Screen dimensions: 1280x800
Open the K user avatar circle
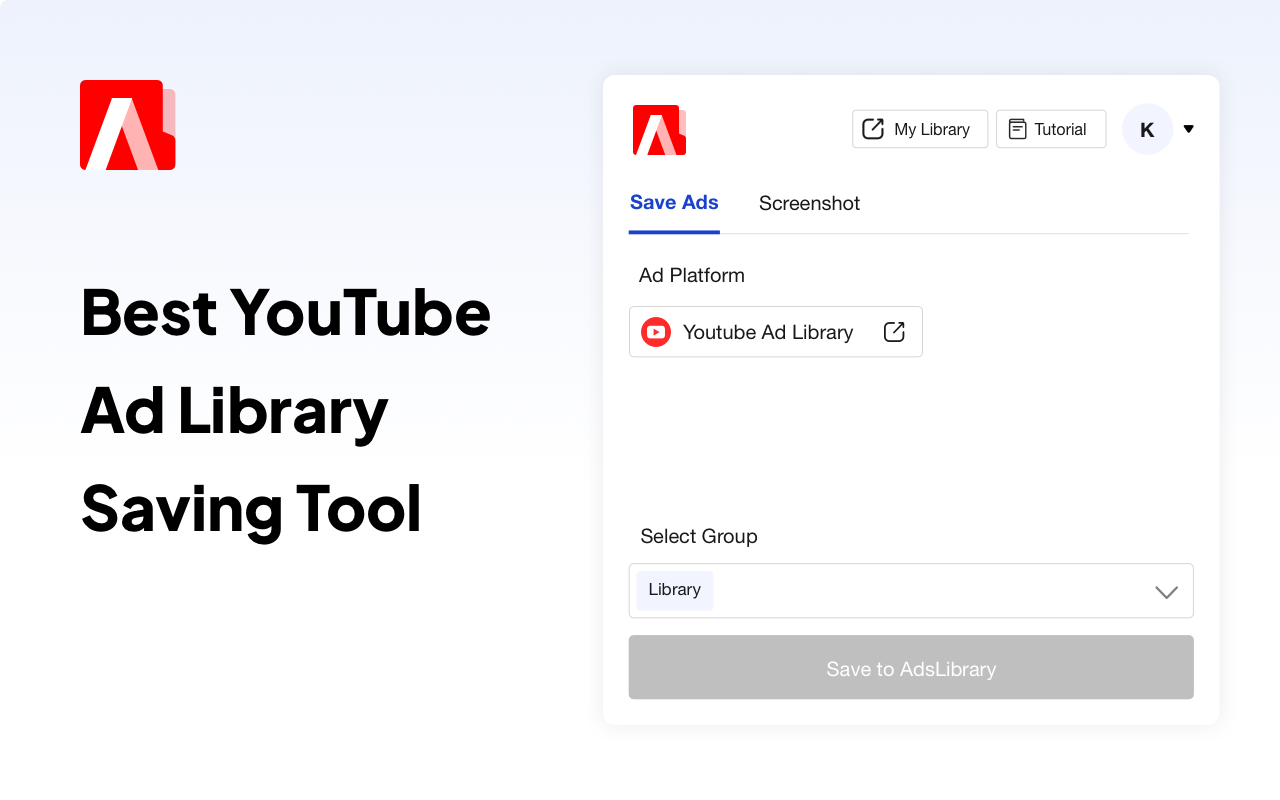point(1147,129)
